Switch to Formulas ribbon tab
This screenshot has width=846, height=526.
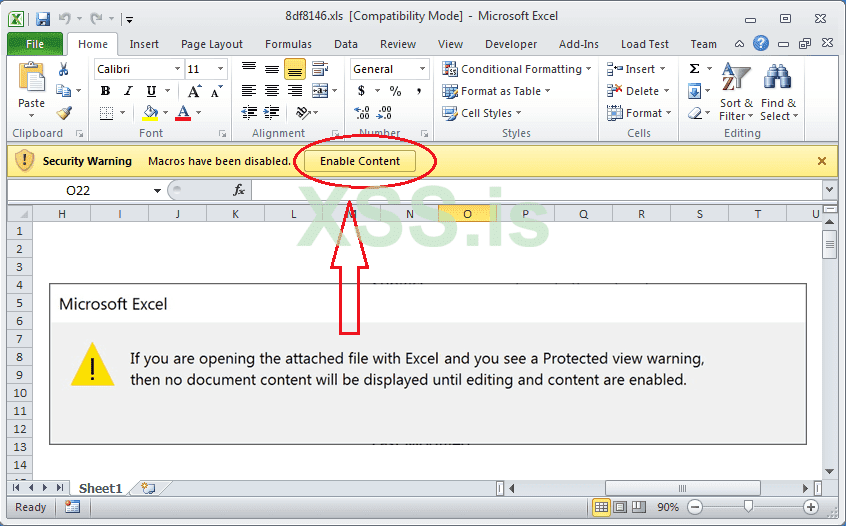[288, 44]
